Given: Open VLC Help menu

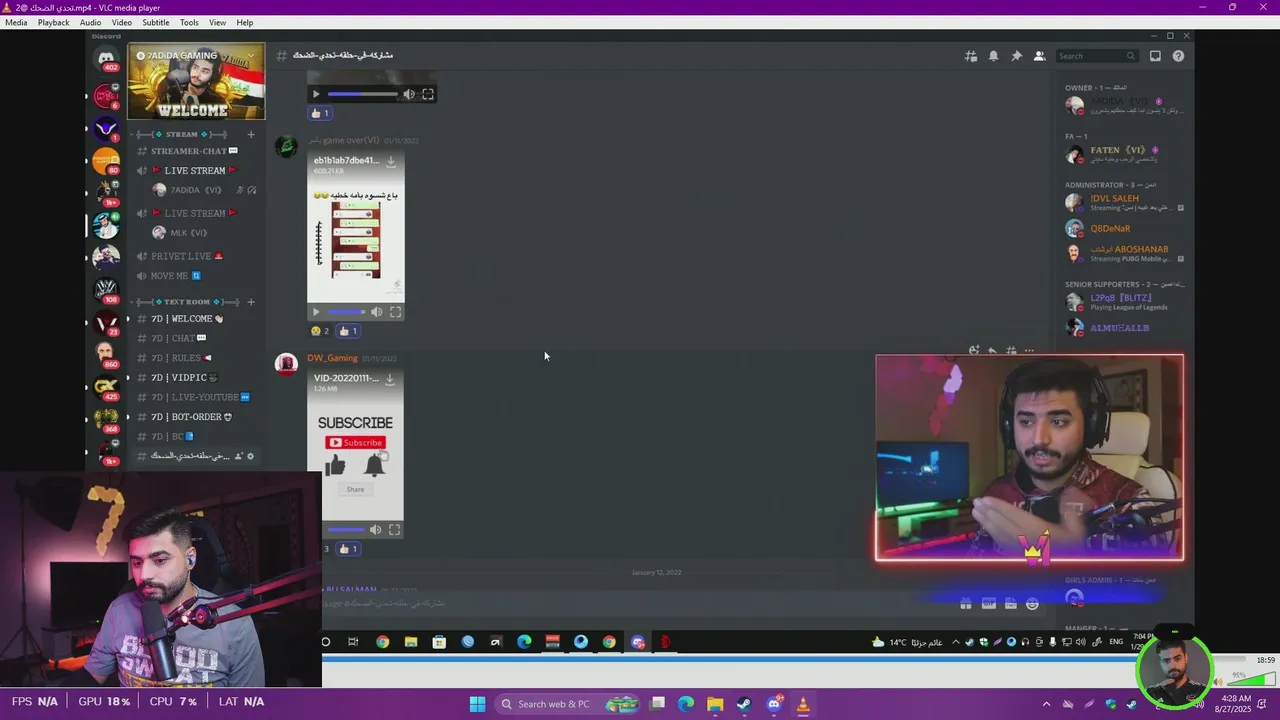Looking at the screenshot, I should tap(245, 22).
